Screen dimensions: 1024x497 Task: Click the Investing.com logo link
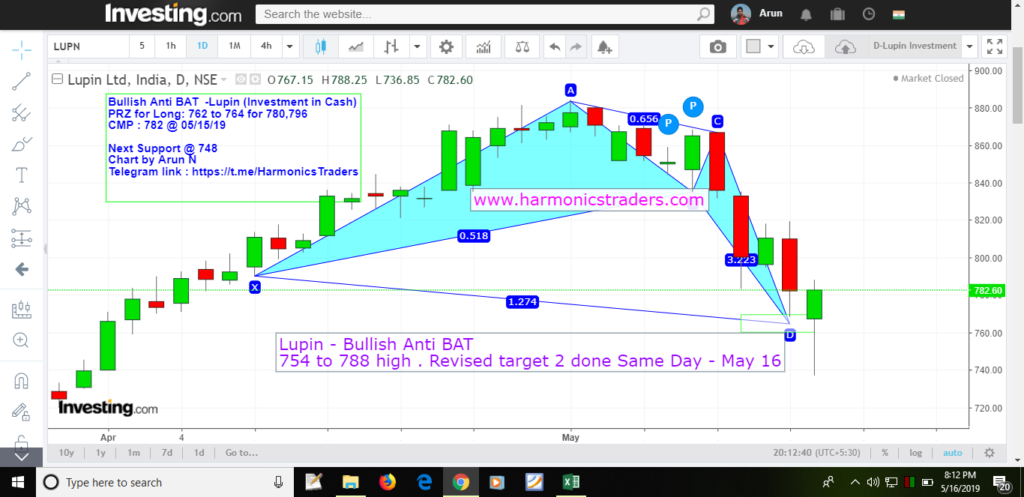[173, 14]
